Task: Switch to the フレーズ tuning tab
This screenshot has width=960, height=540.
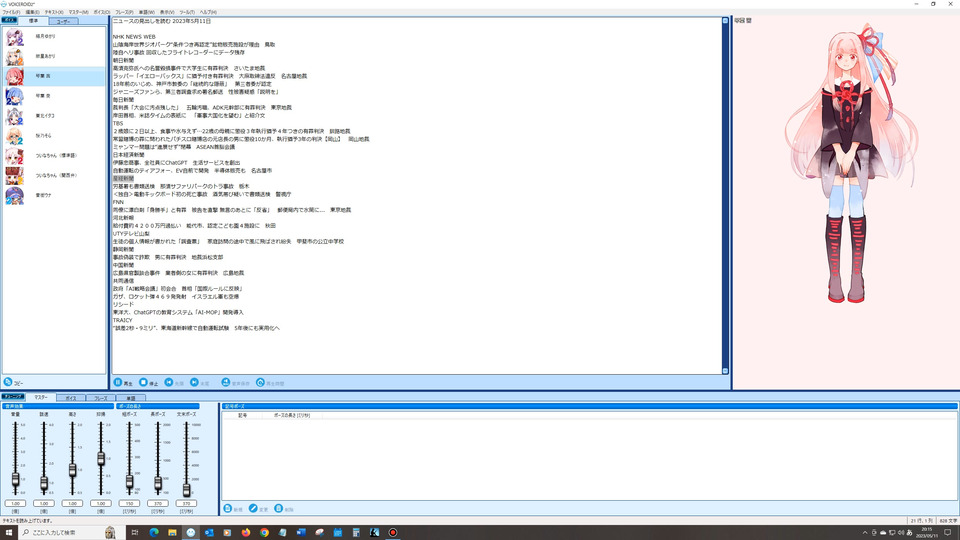Action: pyautogui.click(x=100, y=398)
